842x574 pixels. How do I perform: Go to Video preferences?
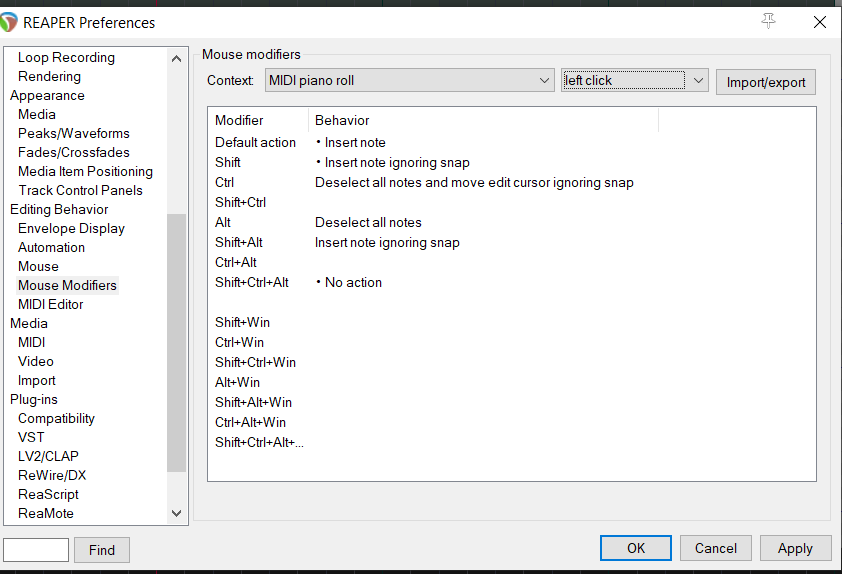(x=35, y=361)
